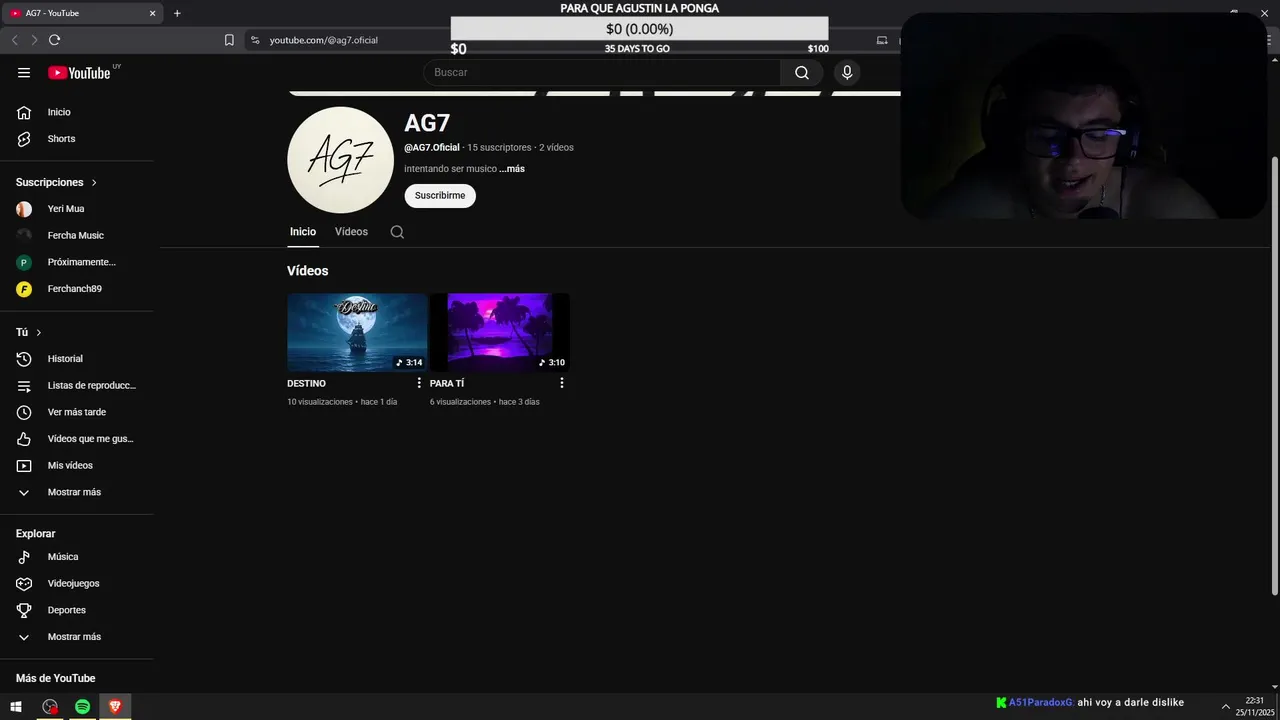Bookmark this page in address bar
Viewport: 1280px width, 720px height.
tap(229, 40)
